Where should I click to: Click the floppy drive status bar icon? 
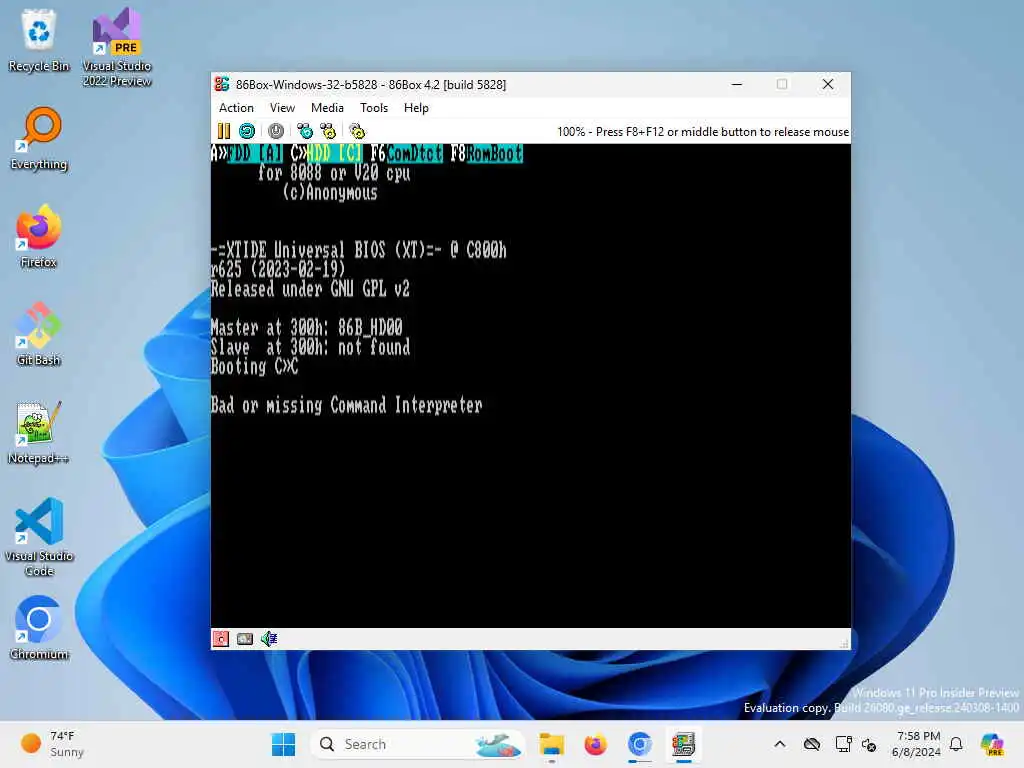coord(221,639)
